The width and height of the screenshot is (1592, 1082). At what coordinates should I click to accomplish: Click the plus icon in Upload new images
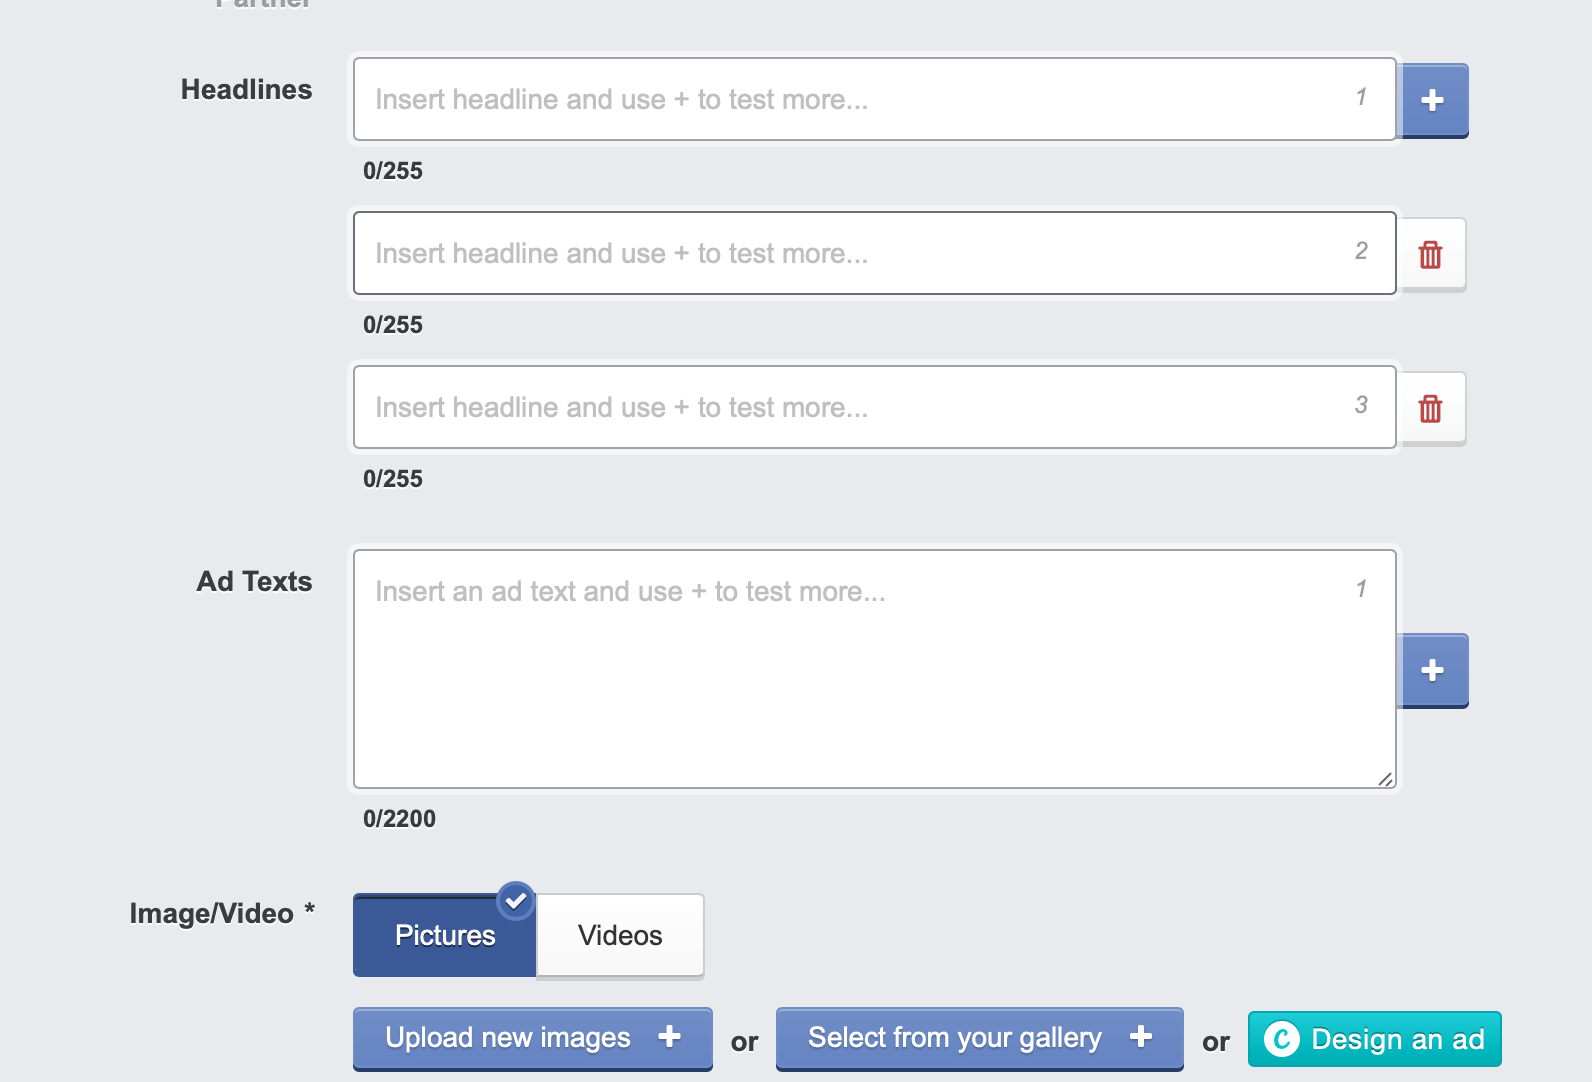669,1037
